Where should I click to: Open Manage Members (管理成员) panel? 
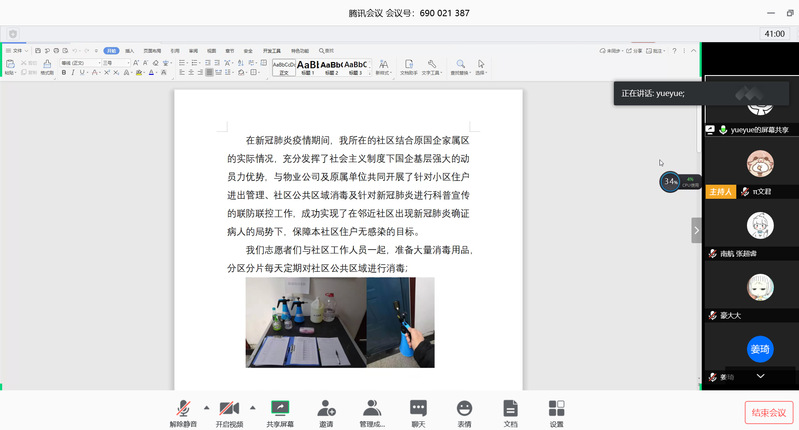tap(372, 412)
